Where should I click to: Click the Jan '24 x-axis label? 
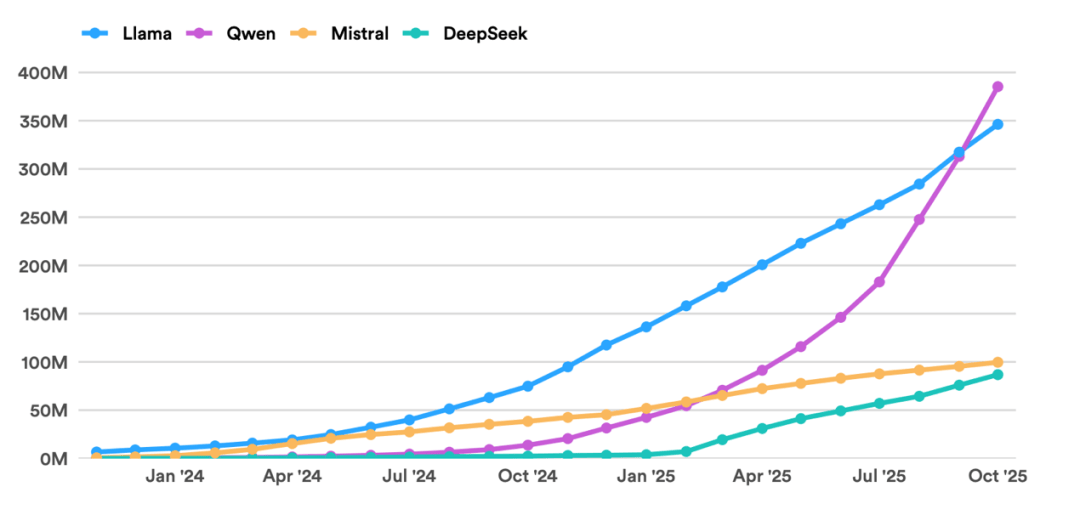pos(175,478)
